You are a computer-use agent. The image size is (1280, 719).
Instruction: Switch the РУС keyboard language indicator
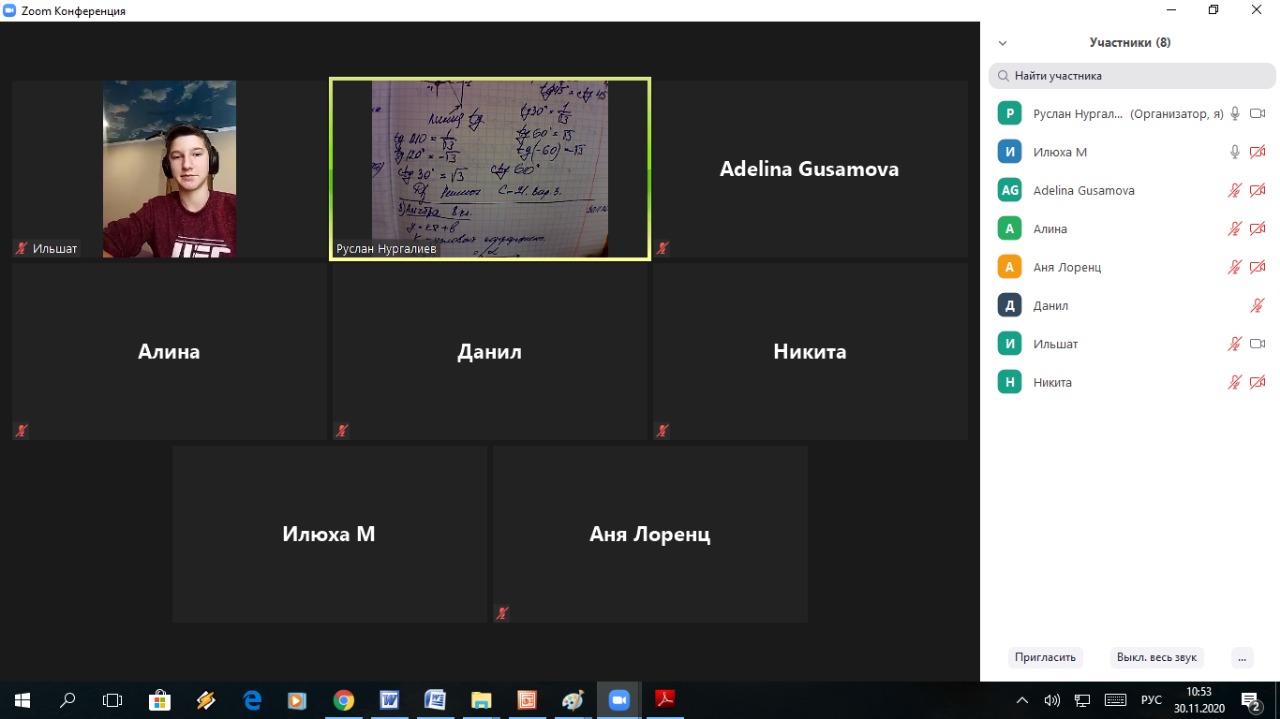tap(1151, 700)
